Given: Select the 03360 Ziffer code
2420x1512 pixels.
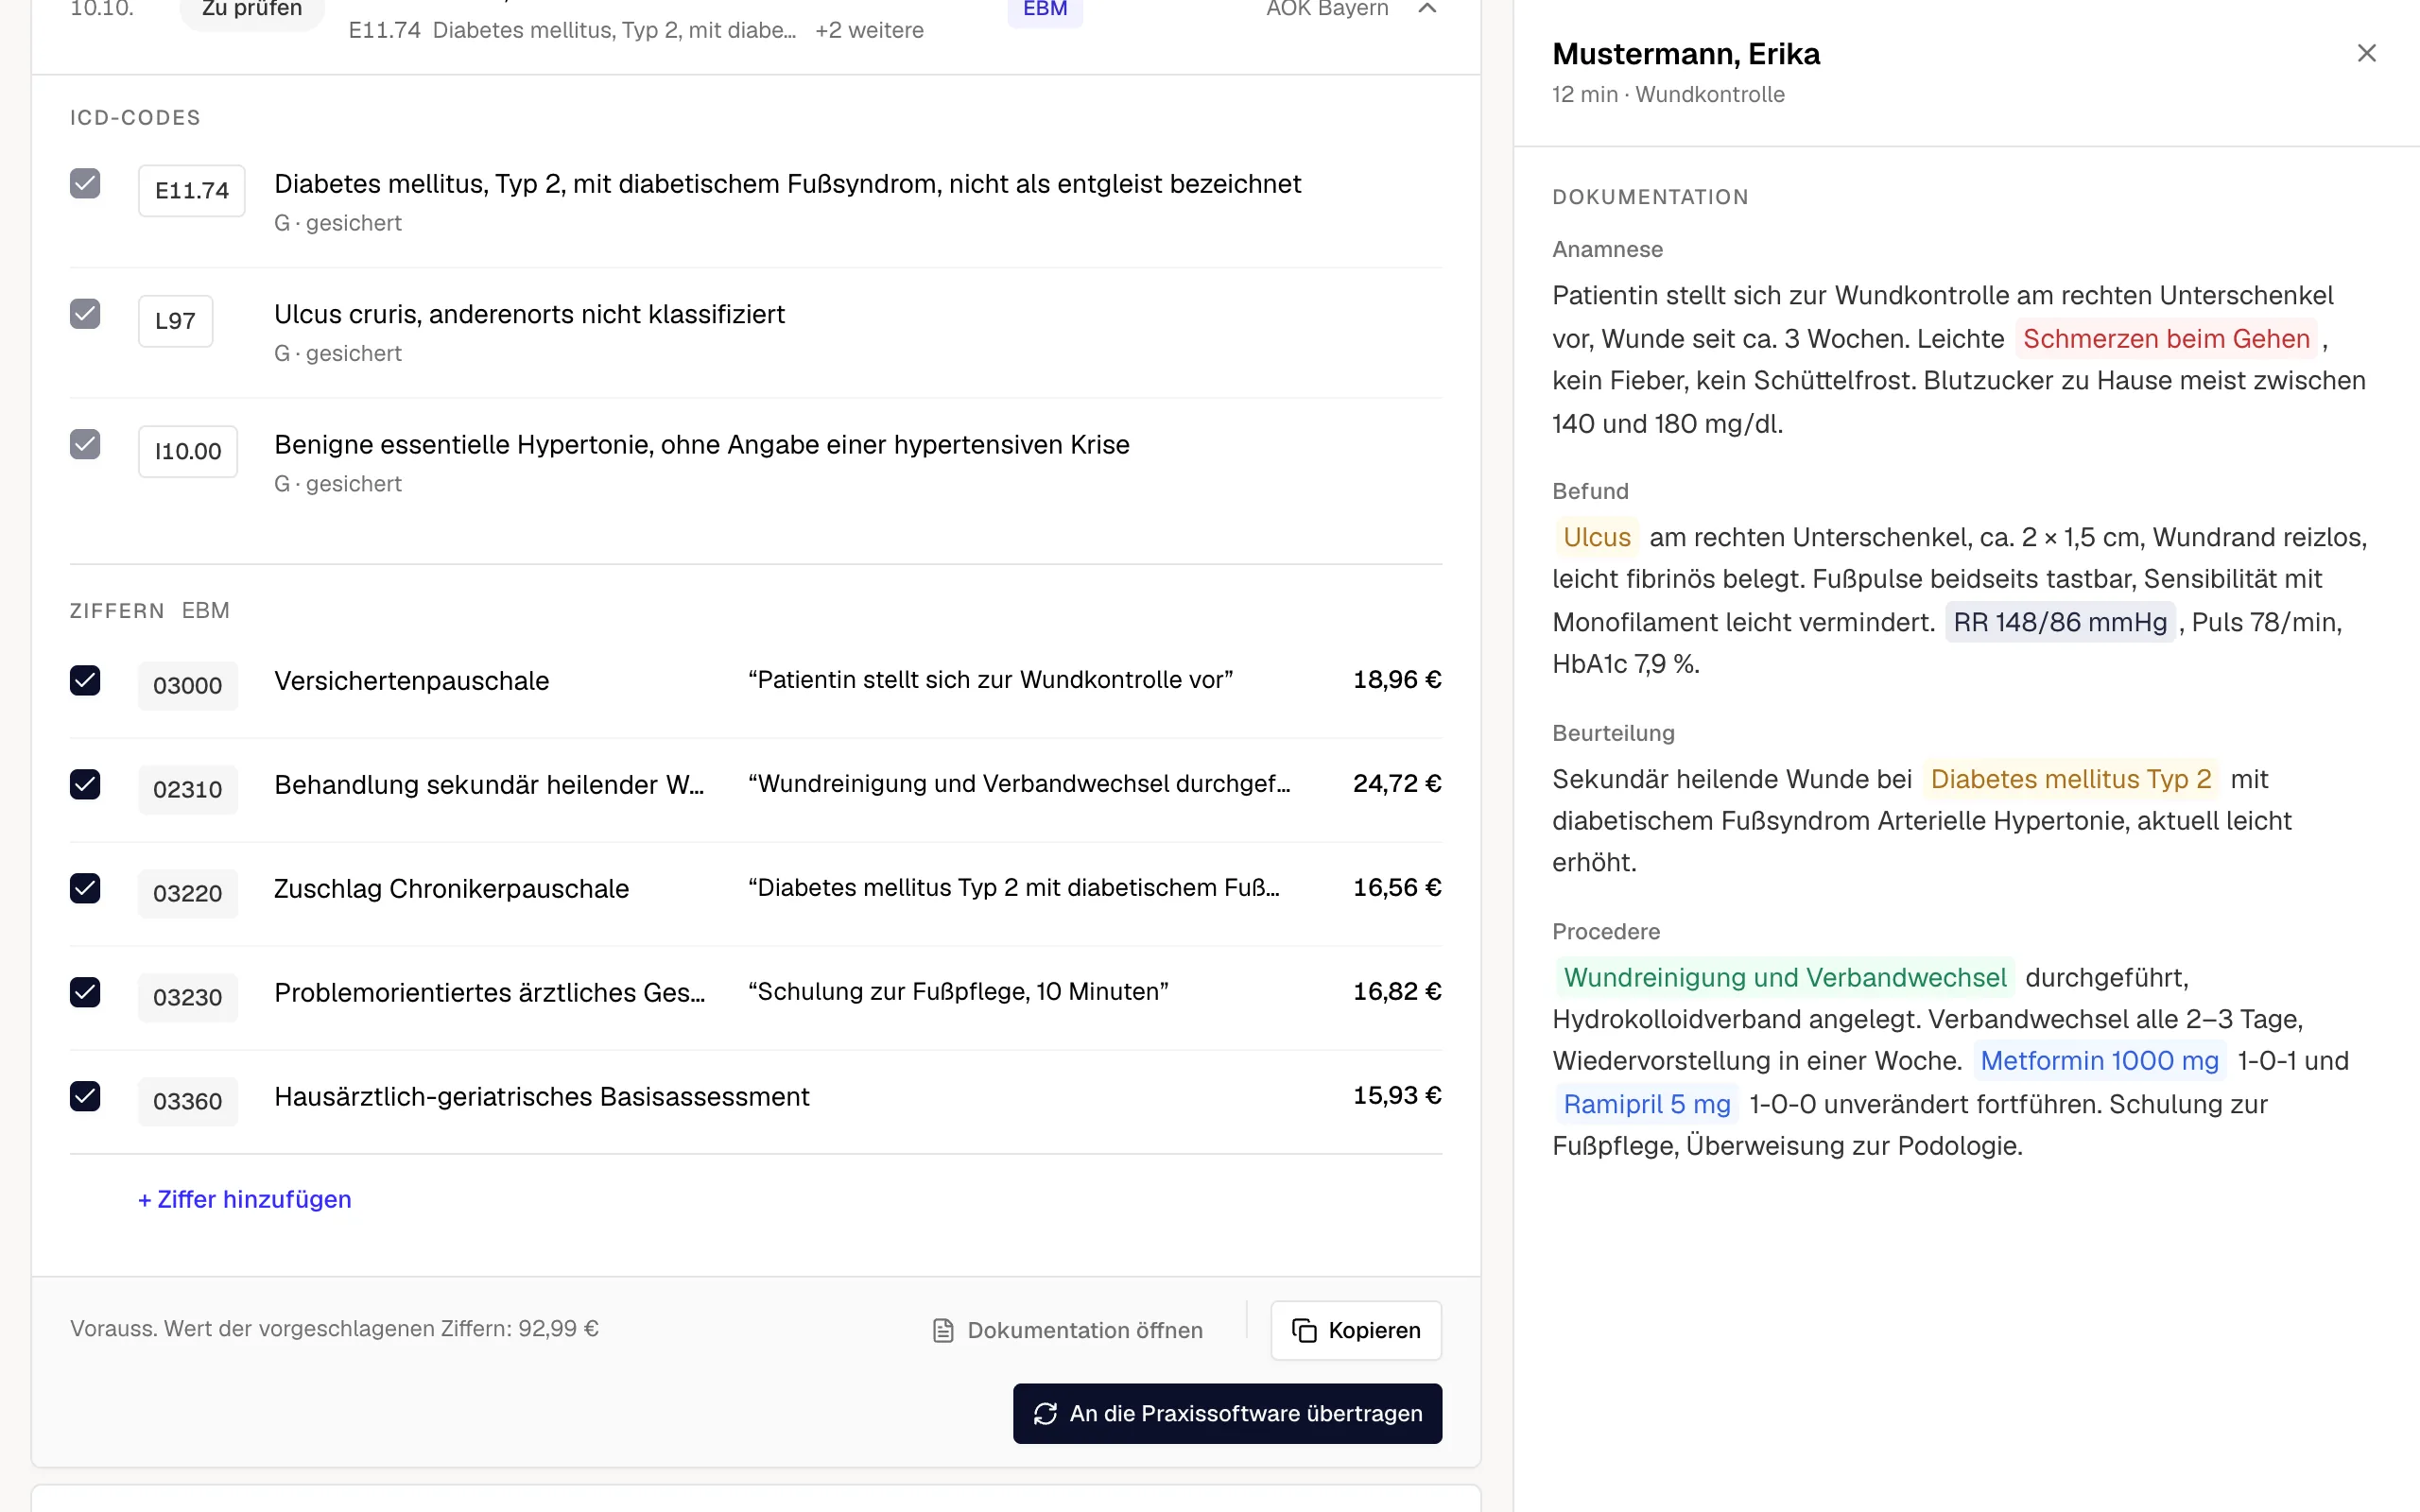Looking at the screenshot, I should click(188, 1101).
